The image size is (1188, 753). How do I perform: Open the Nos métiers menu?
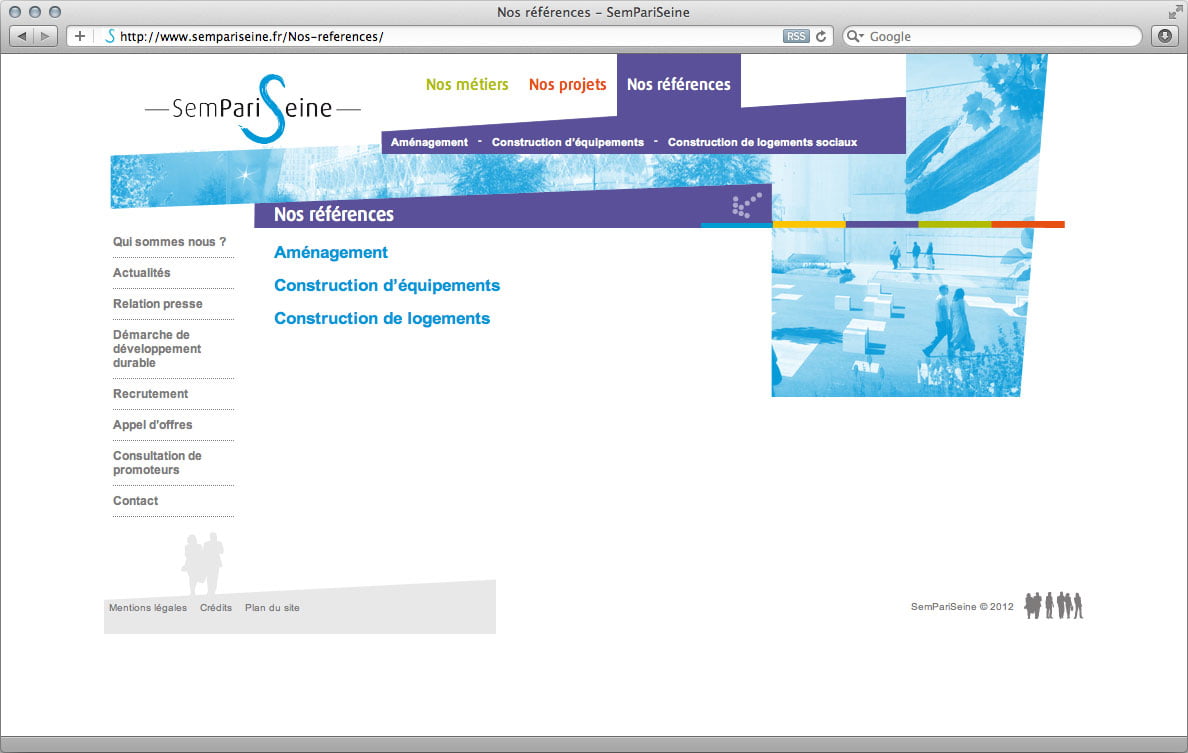tap(467, 84)
